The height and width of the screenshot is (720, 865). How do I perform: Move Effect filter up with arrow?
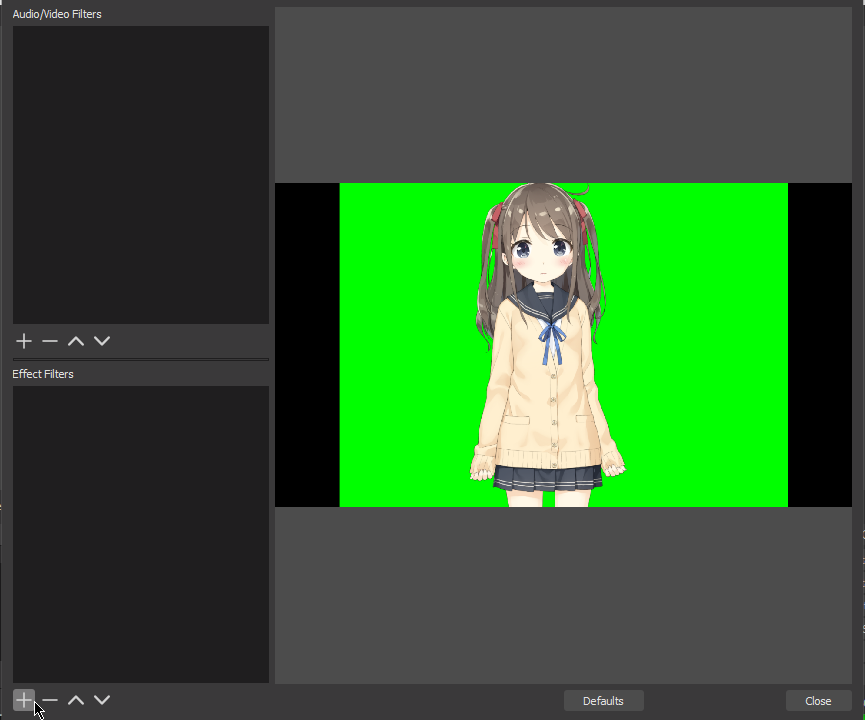click(76, 700)
